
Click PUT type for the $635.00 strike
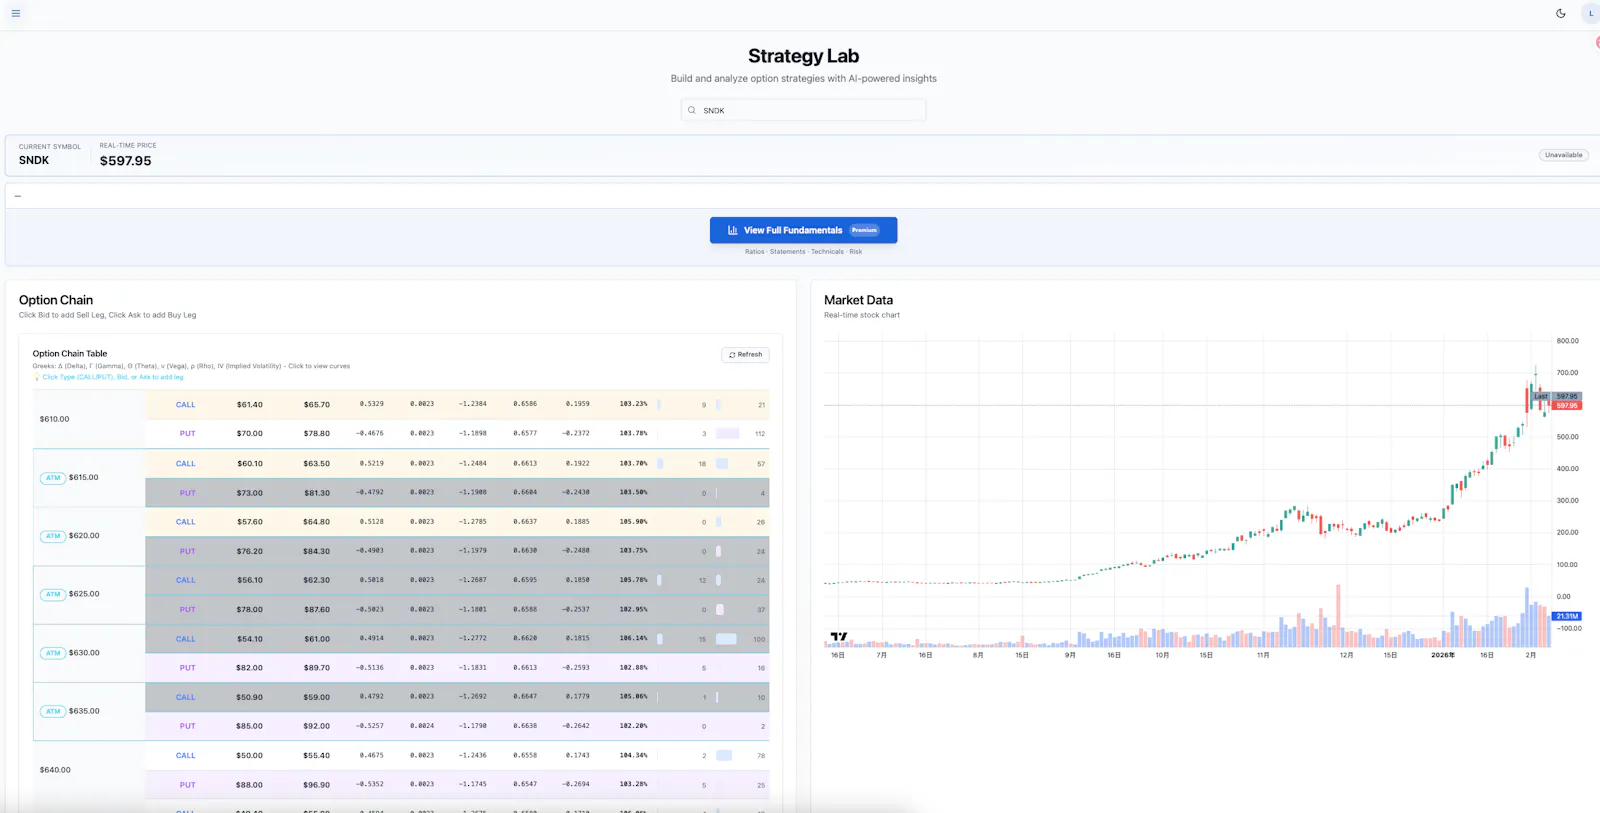187,726
